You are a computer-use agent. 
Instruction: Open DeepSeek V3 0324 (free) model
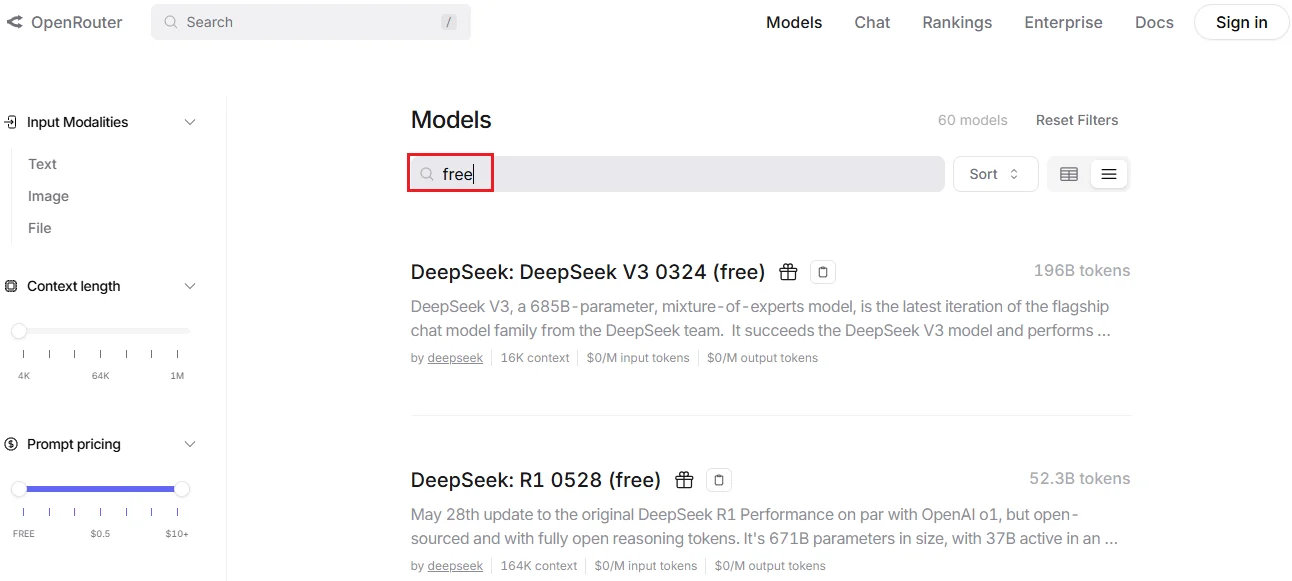click(x=588, y=272)
